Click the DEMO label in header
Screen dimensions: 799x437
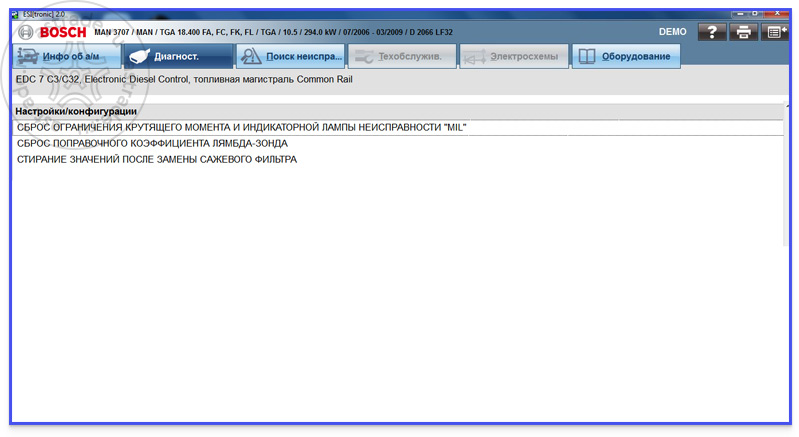(672, 32)
